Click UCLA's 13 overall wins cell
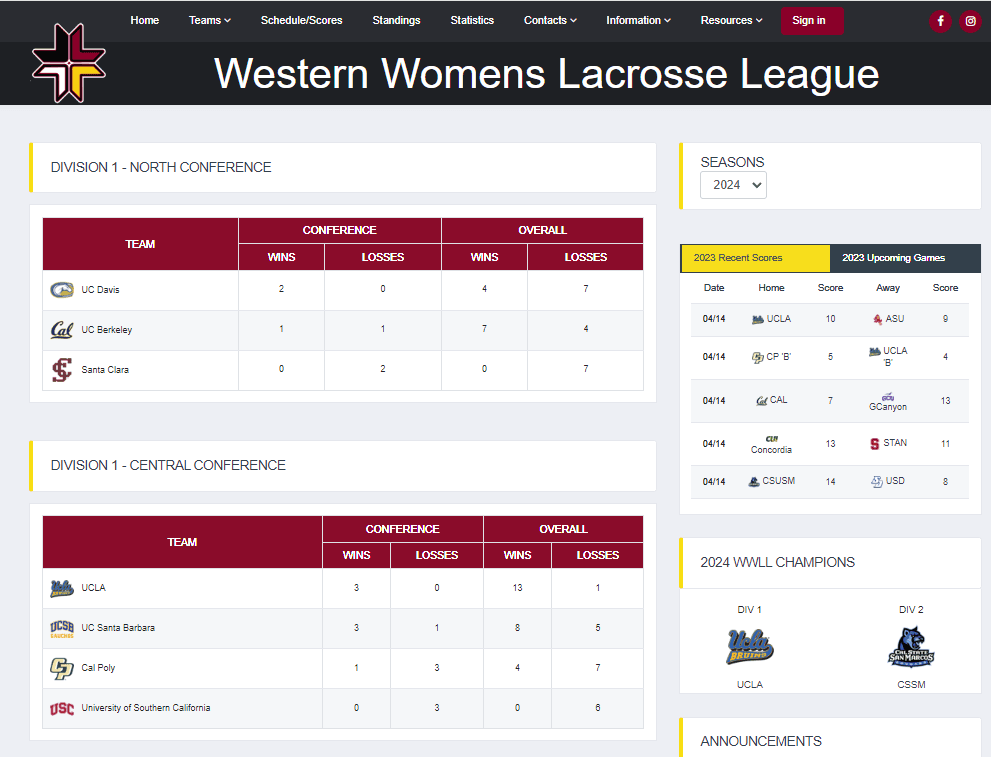Viewport: 991px width, 757px height. point(518,588)
